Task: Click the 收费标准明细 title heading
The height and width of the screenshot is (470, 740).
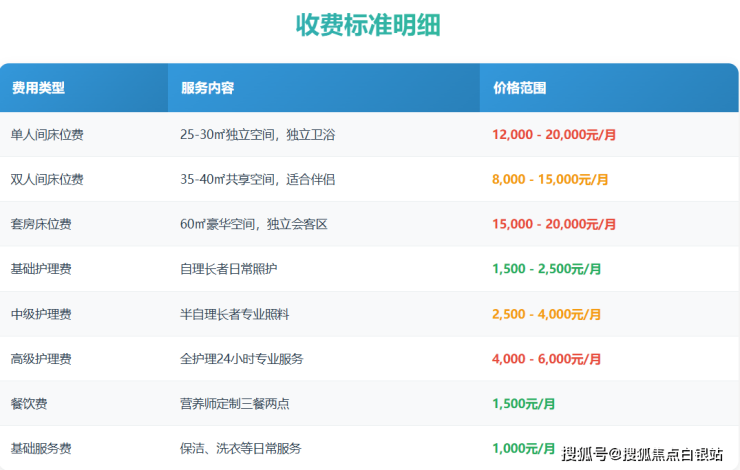Action: pyautogui.click(x=369, y=26)
